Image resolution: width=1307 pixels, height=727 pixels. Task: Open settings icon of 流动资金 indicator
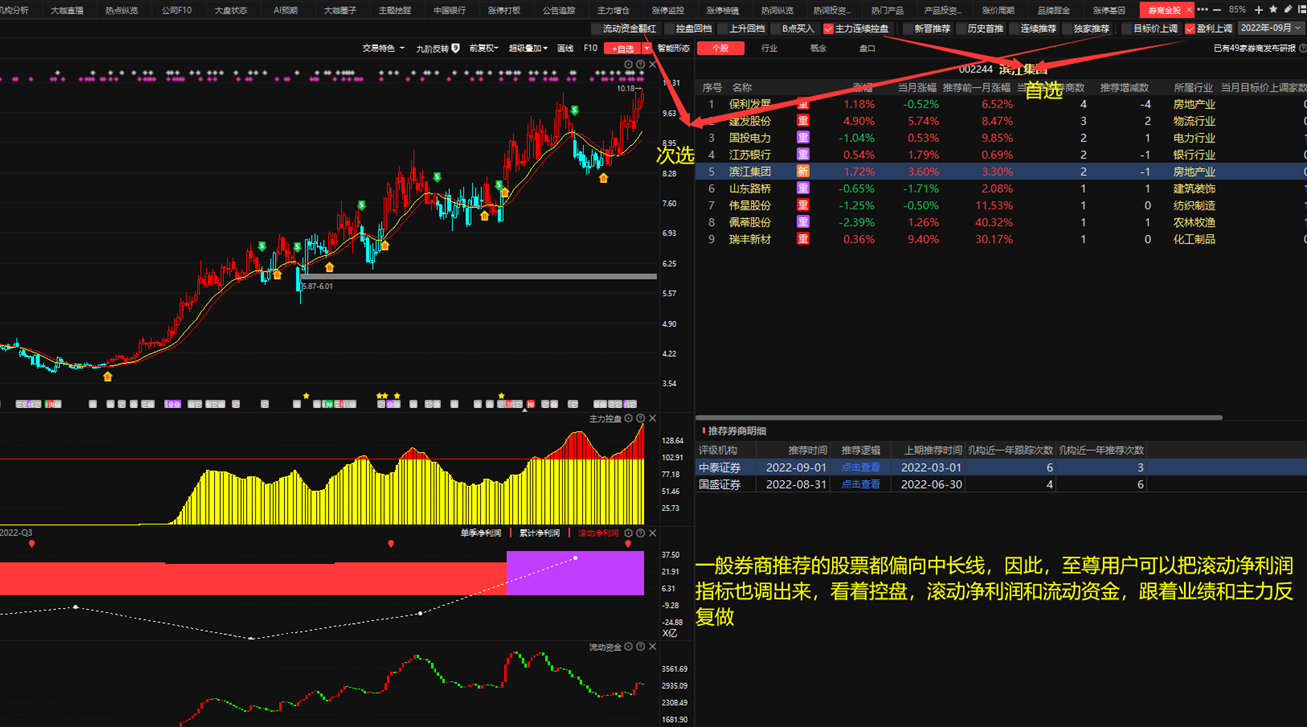(629, 648)
